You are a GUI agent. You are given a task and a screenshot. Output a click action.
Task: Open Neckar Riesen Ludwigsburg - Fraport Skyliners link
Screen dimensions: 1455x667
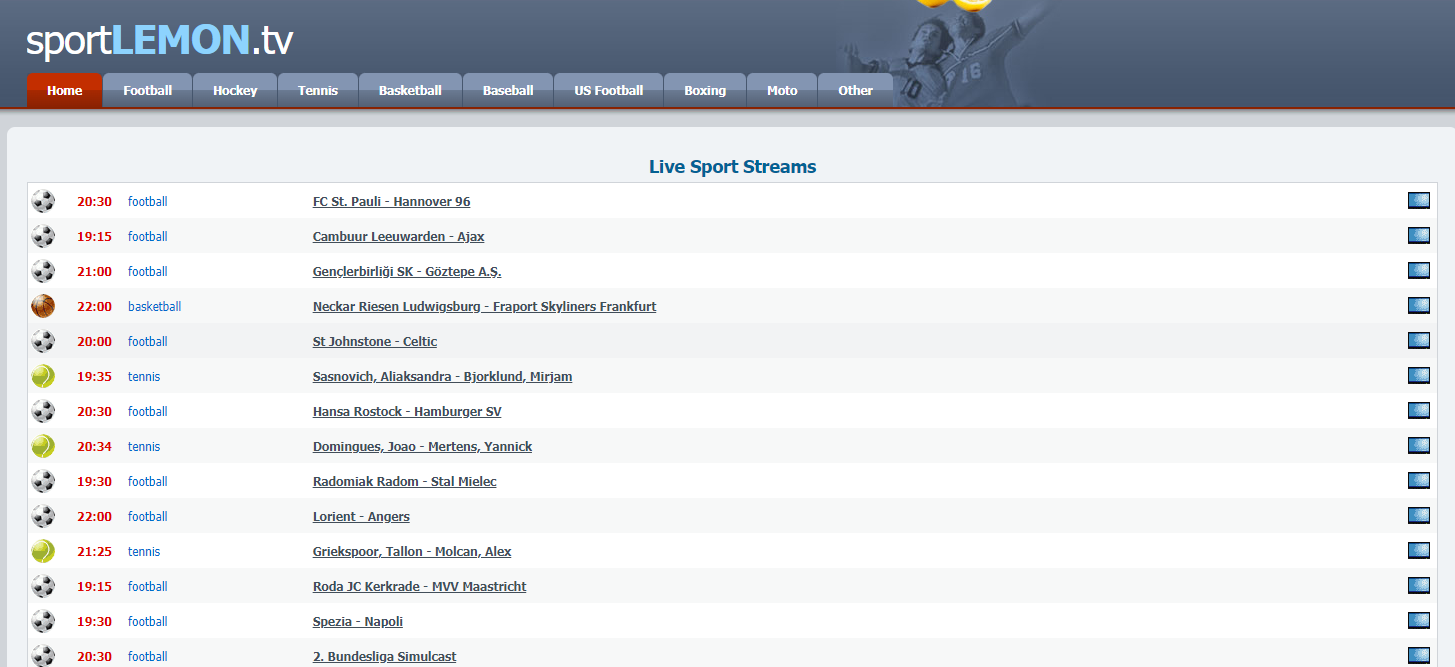click(484, 306)
